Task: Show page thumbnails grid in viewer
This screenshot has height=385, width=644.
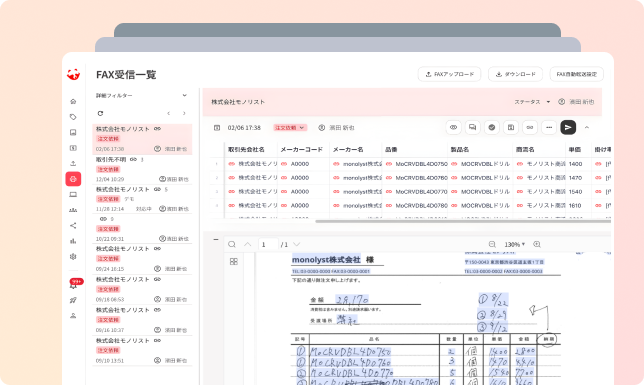Action: point(234,261)
